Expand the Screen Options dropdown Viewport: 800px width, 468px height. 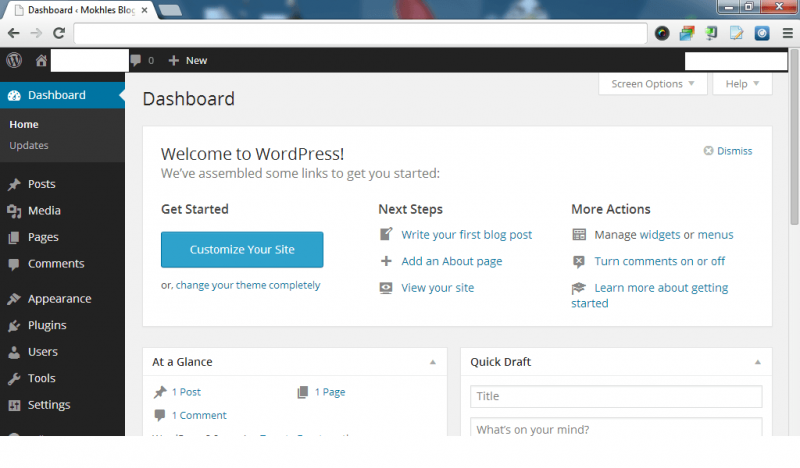tap(652, 84)
